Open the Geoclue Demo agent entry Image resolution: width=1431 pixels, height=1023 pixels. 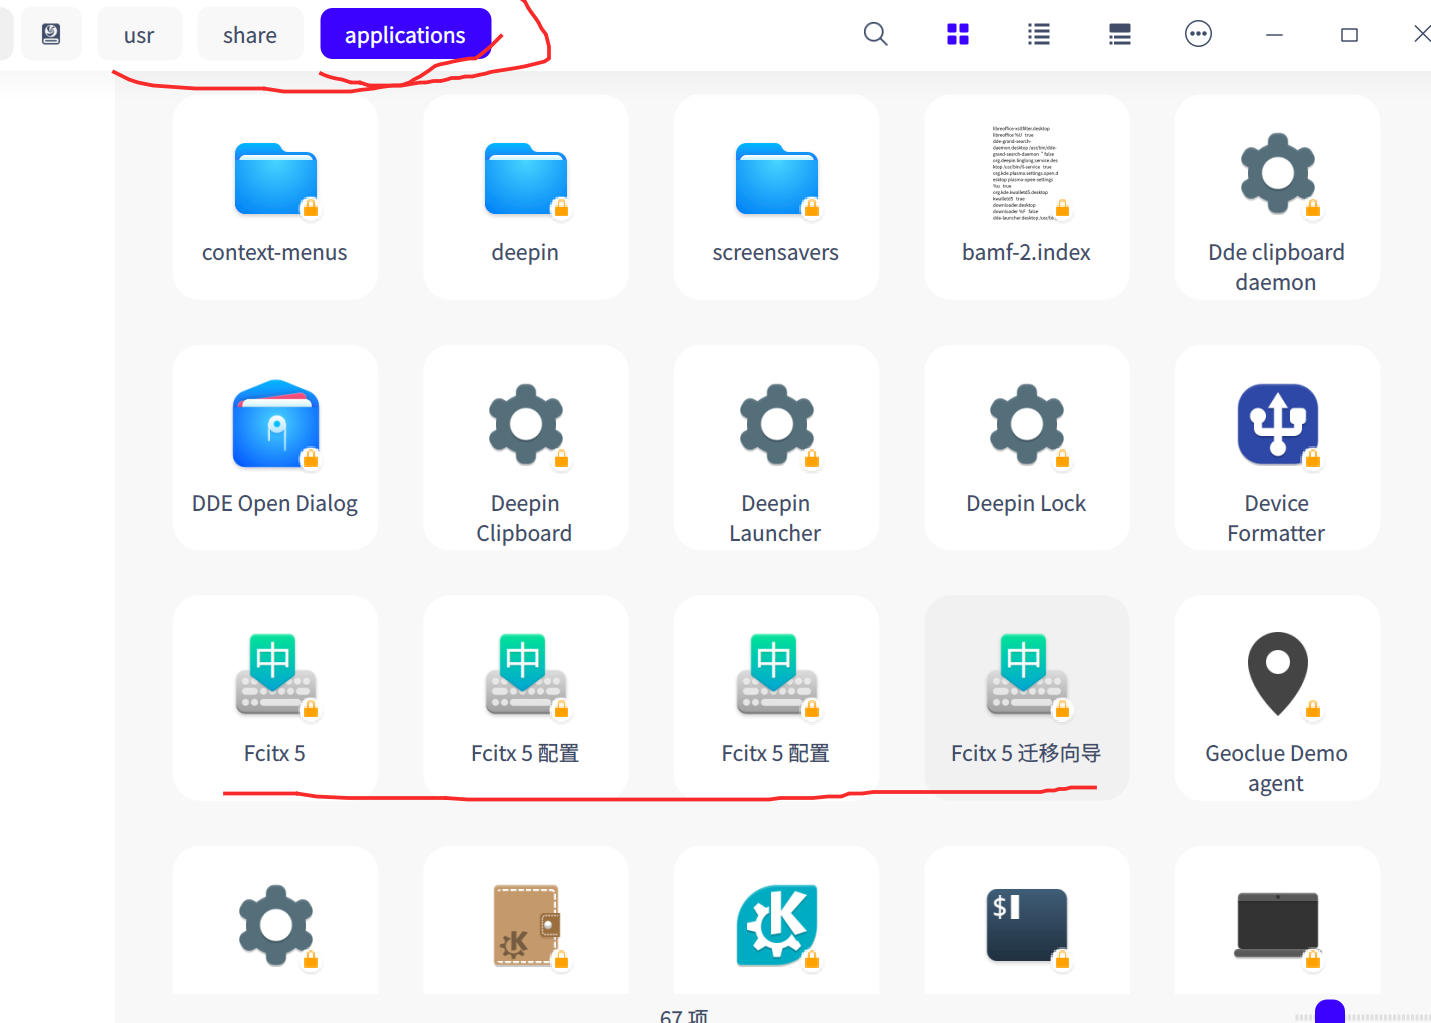pyautogui.click(x=1276, y=697)
